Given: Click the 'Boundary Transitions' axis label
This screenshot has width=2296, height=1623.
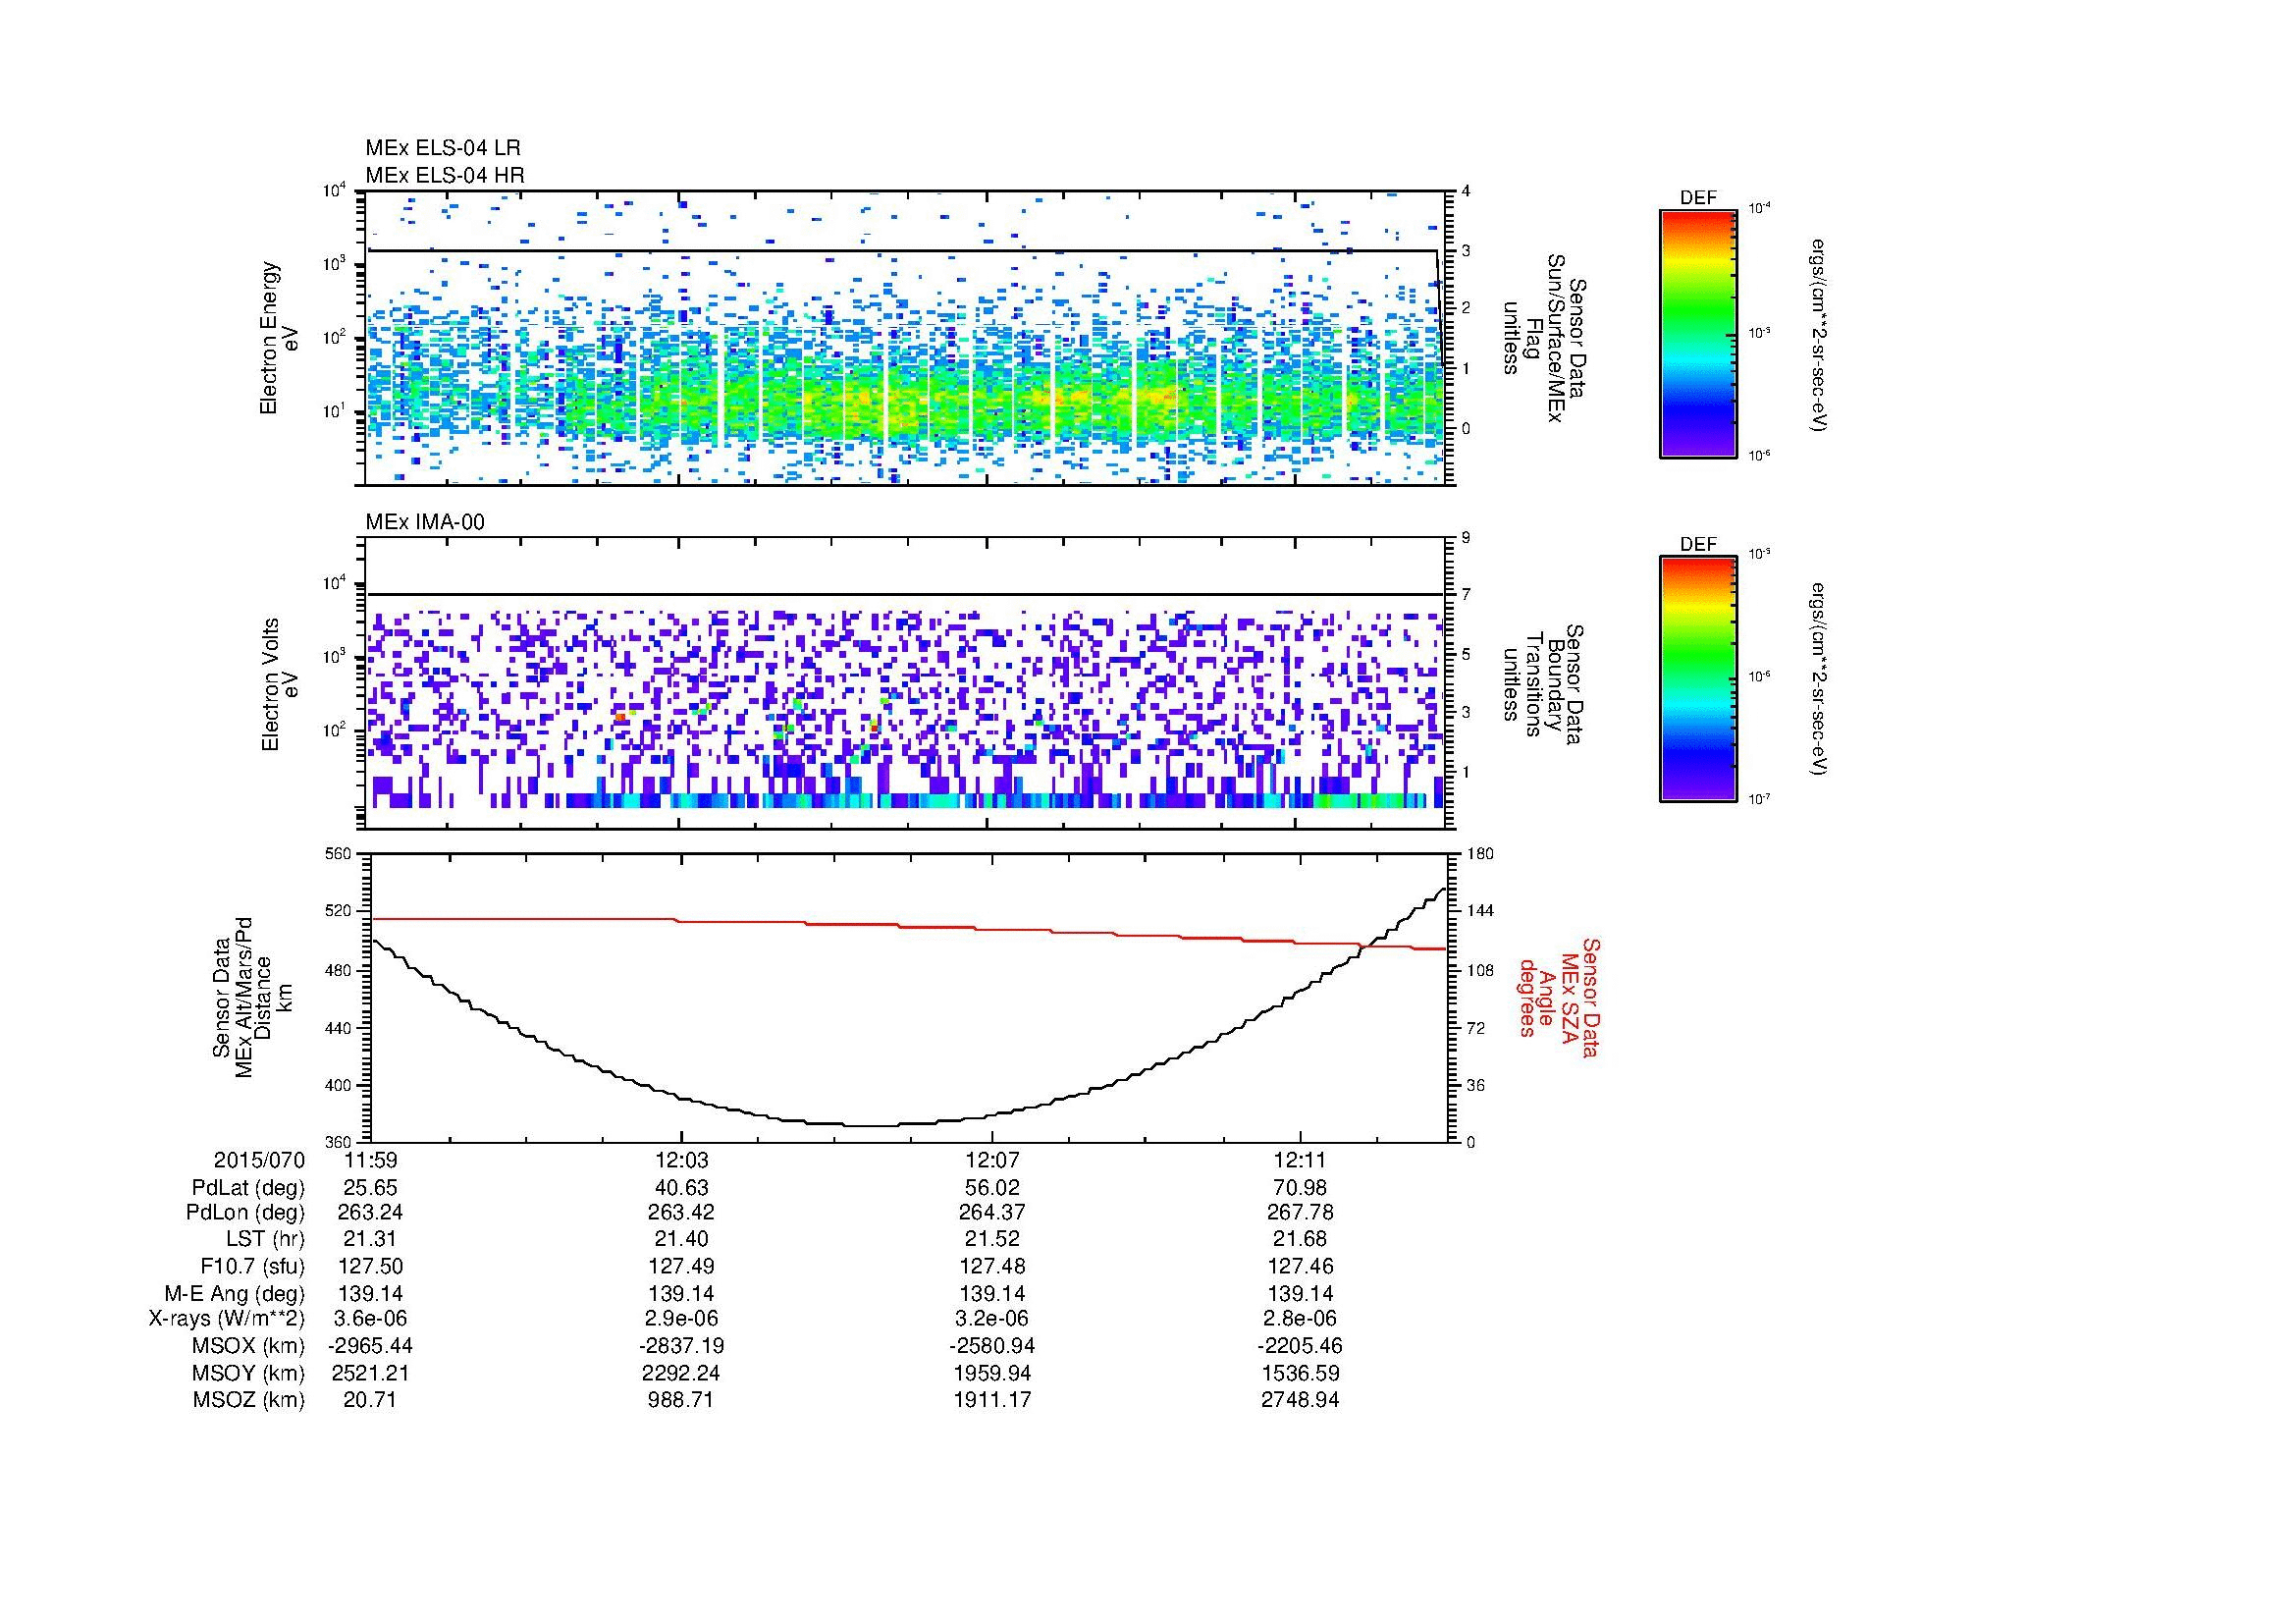Looking at the screenshot, I should coord(1543,685).
